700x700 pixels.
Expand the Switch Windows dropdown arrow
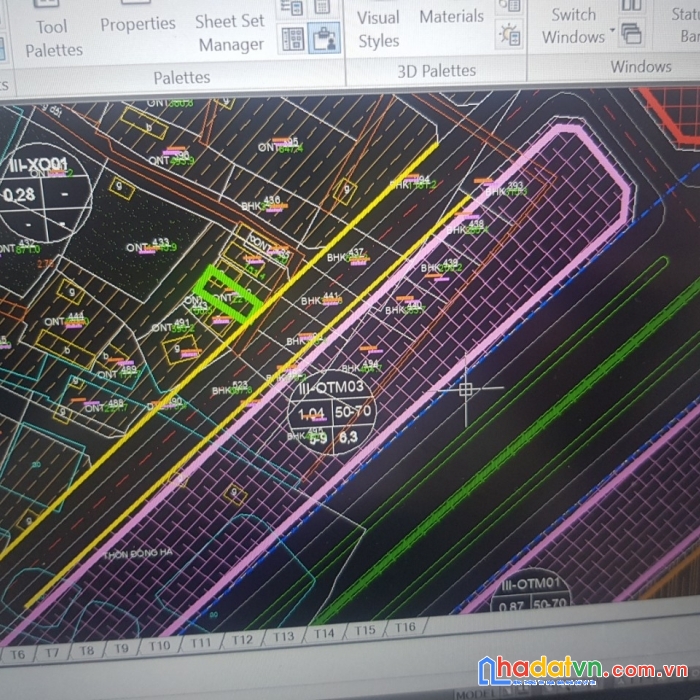click(612, 30)
